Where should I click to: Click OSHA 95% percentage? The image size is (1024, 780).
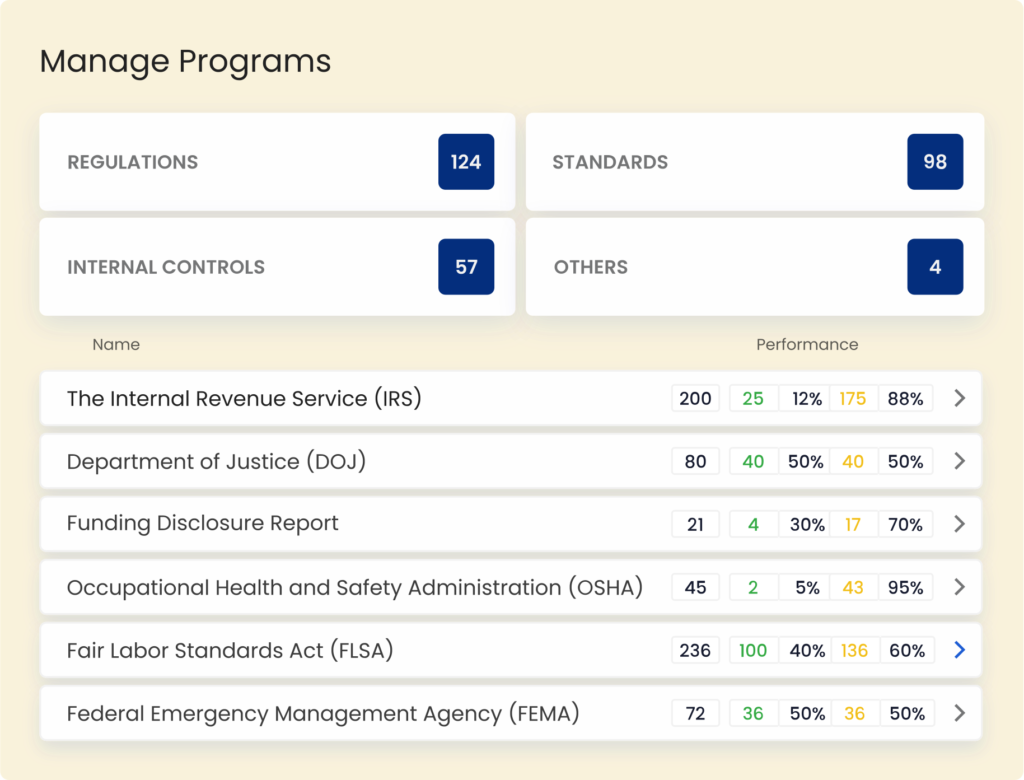coord(905,587)
